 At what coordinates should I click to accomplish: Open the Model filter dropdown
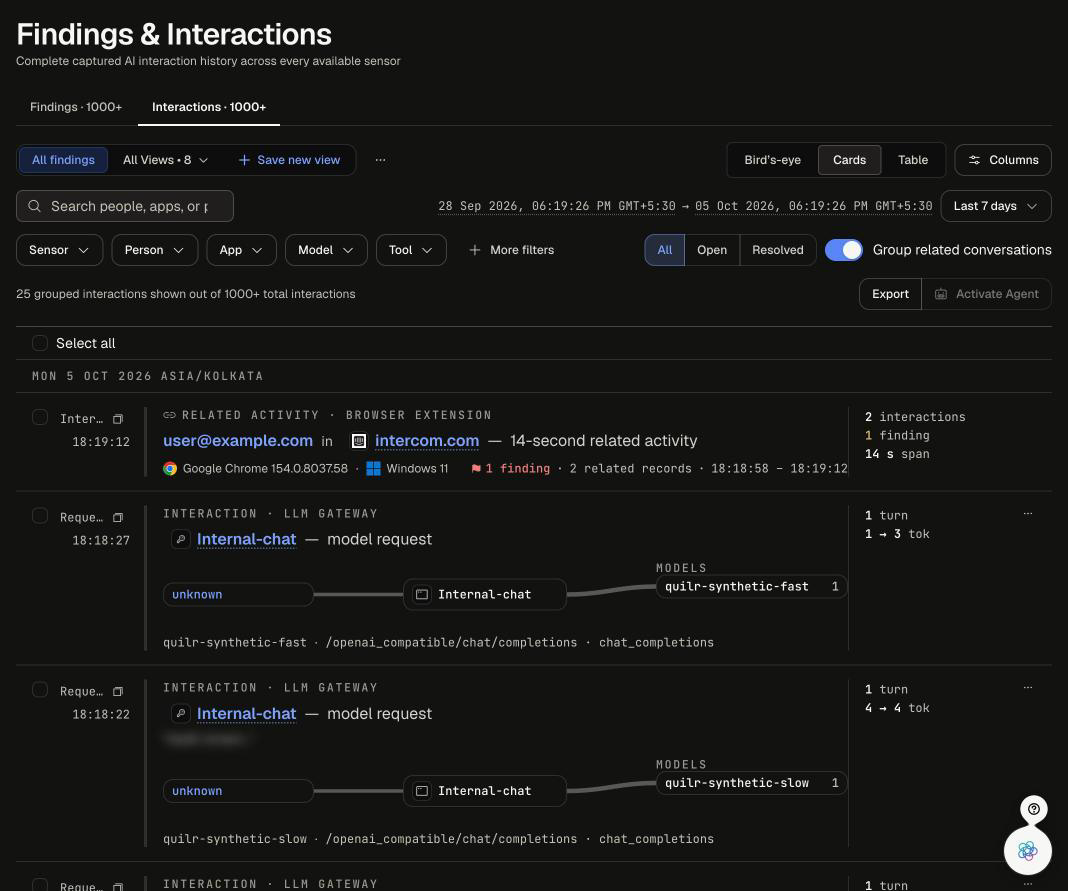click(x=326, y=250)
